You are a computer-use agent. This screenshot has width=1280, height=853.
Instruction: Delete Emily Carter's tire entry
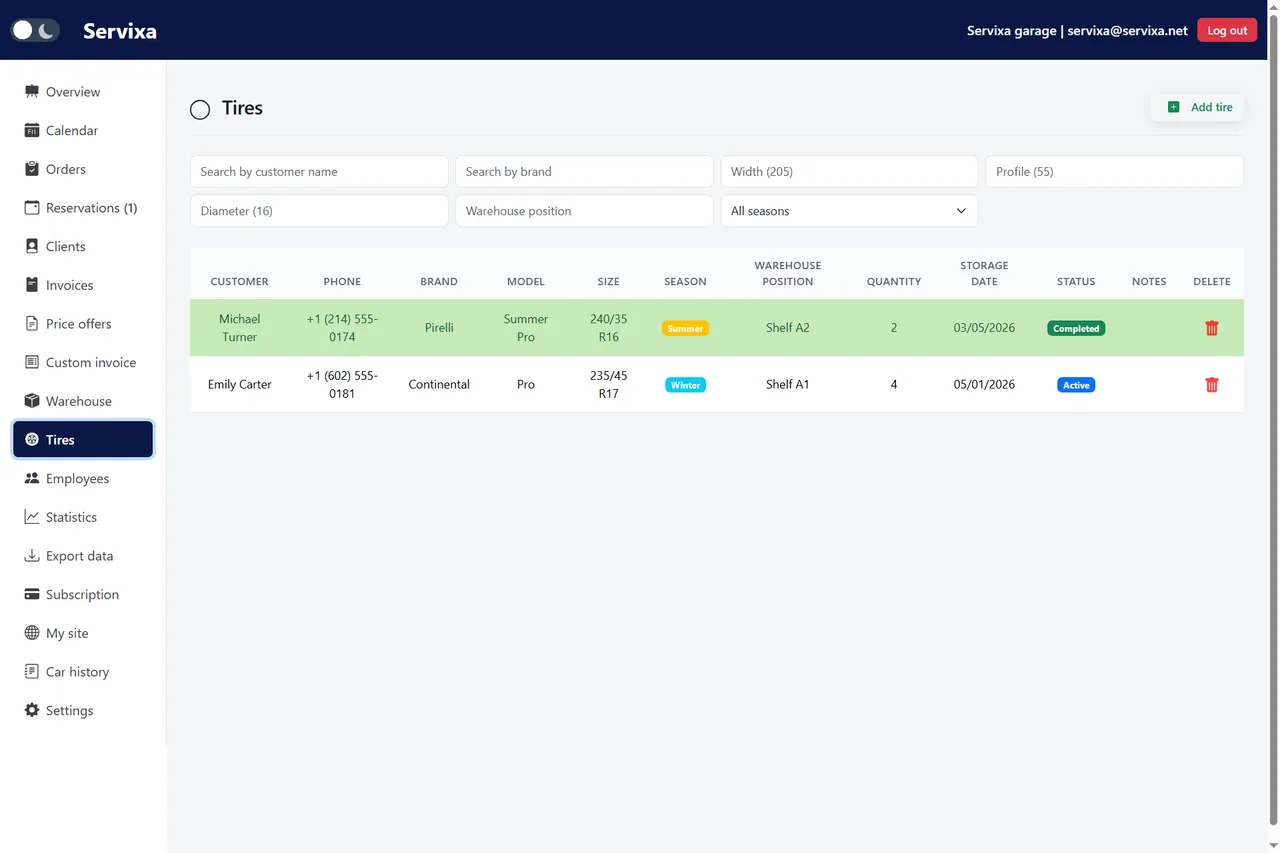(x=1212, y=385)
